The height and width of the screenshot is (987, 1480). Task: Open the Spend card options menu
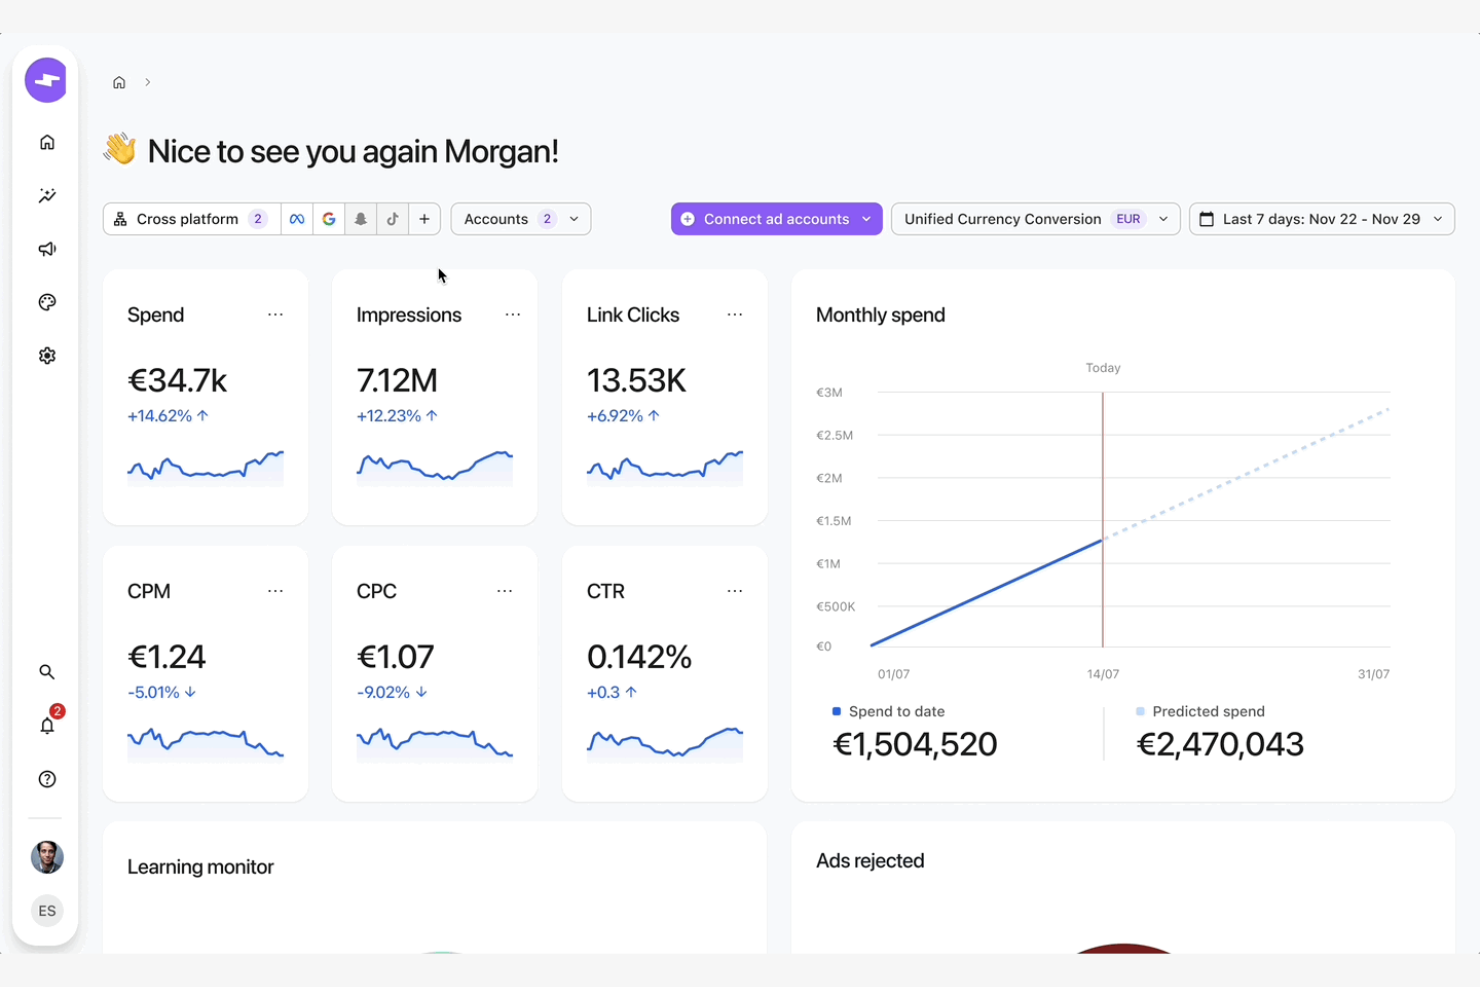[276, 314]
